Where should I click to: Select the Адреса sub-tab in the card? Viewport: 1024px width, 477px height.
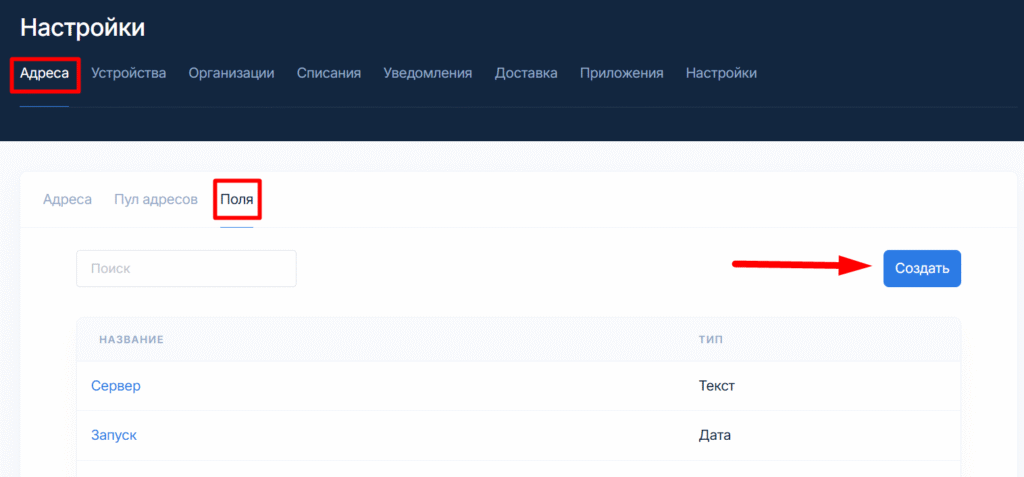pos(67,199)
